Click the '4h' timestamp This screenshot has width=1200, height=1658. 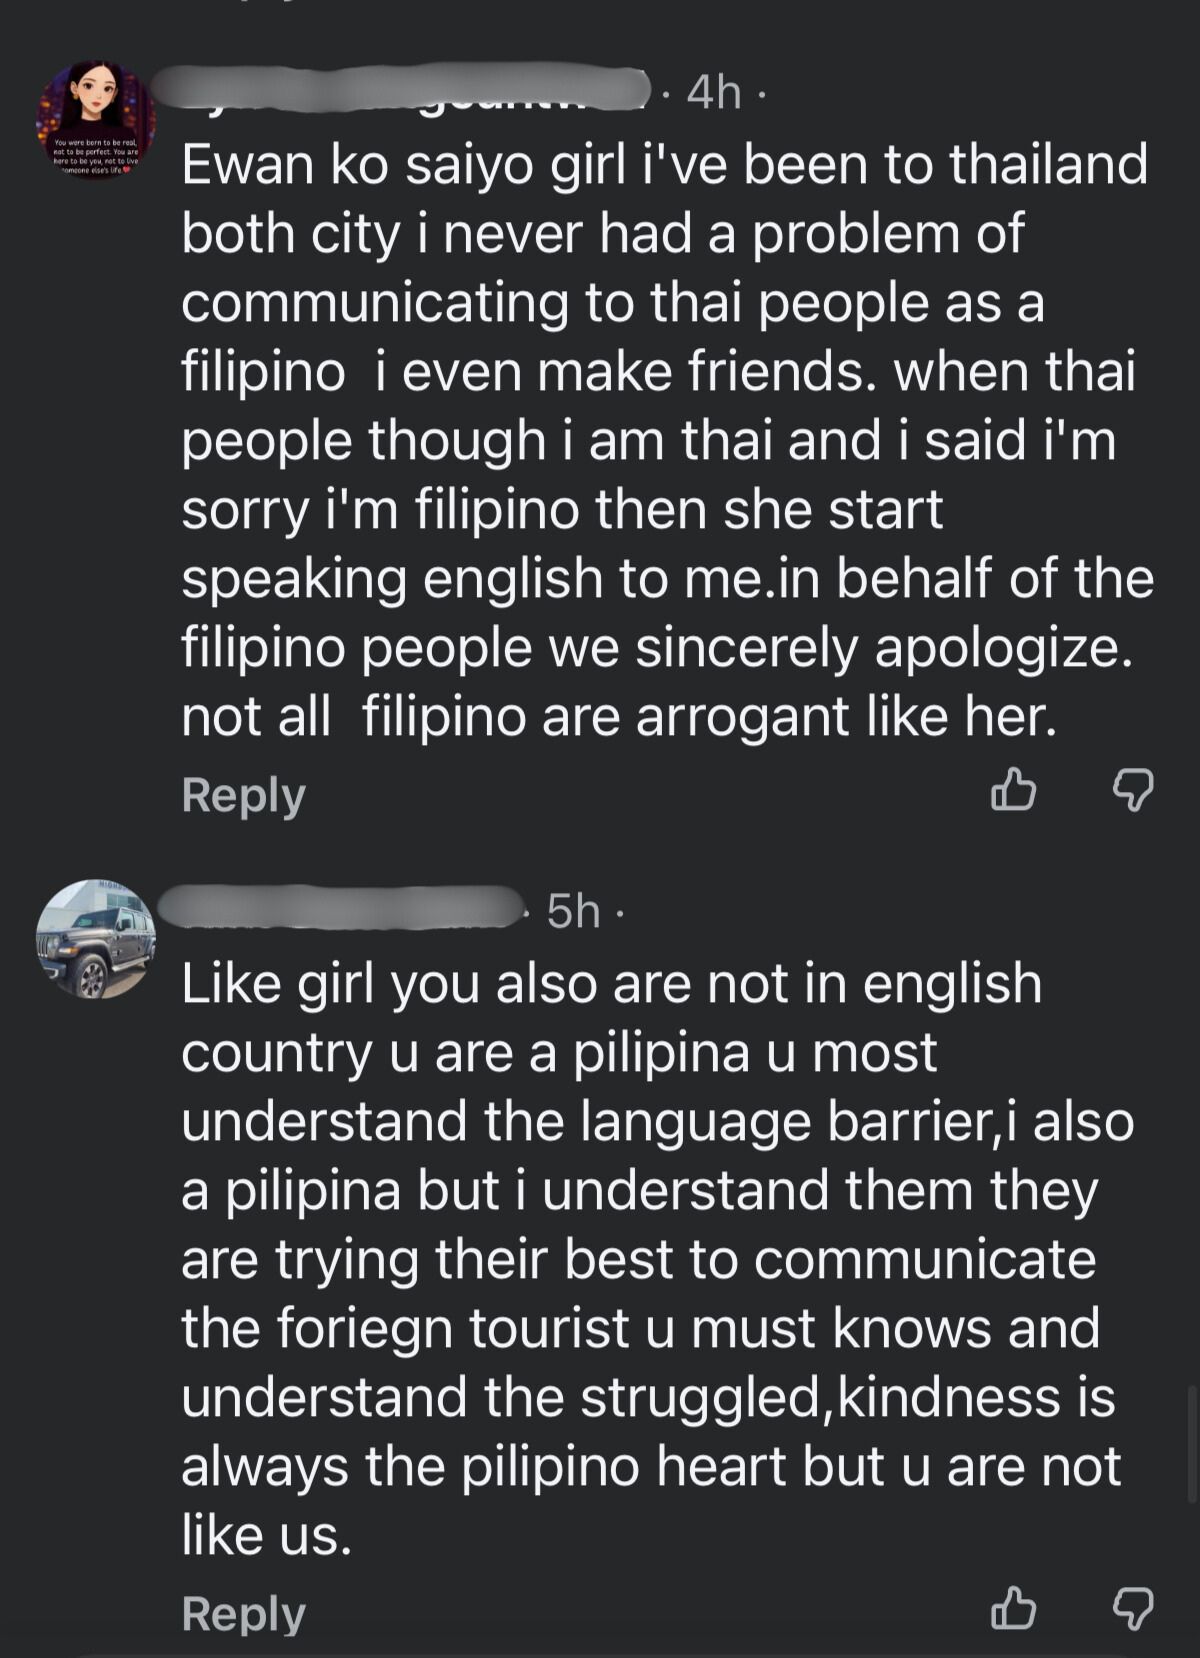click(x=714, y=93)
